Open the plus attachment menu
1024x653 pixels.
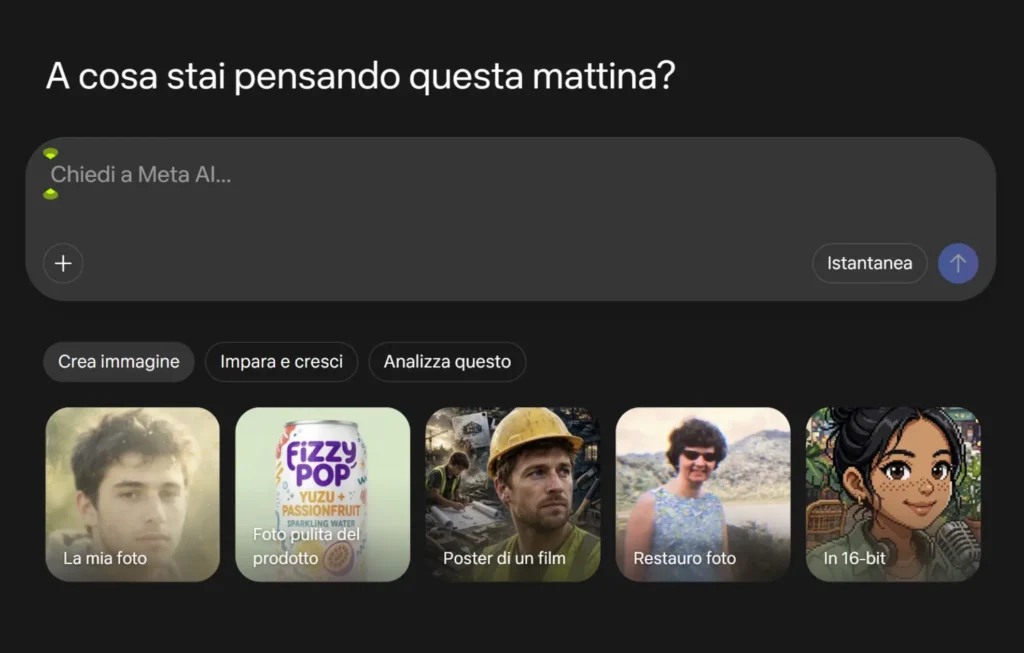(x=63, y=263)
